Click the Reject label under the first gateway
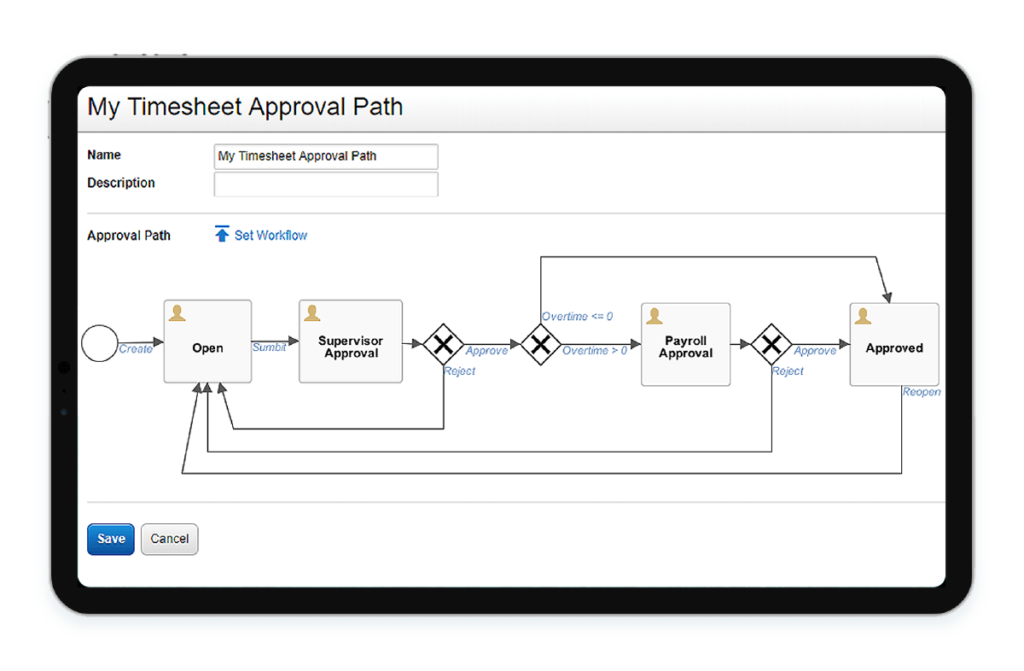The height and width of the screenshot is (671, 1024). [459, 371]
